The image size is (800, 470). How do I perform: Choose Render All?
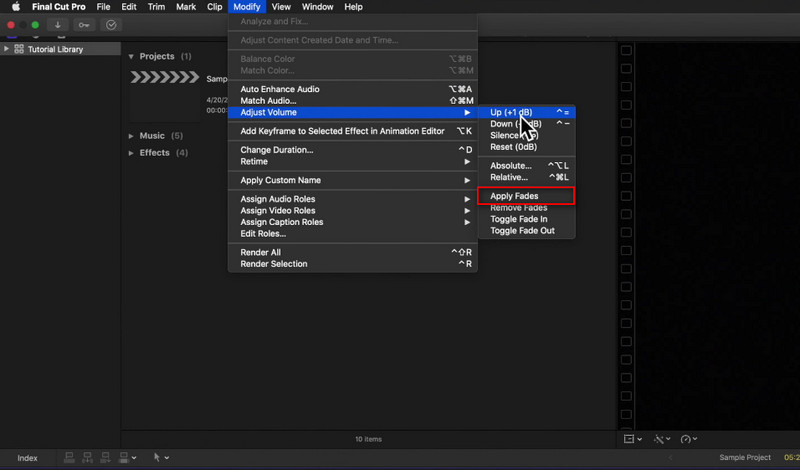(x=353, y=252)
